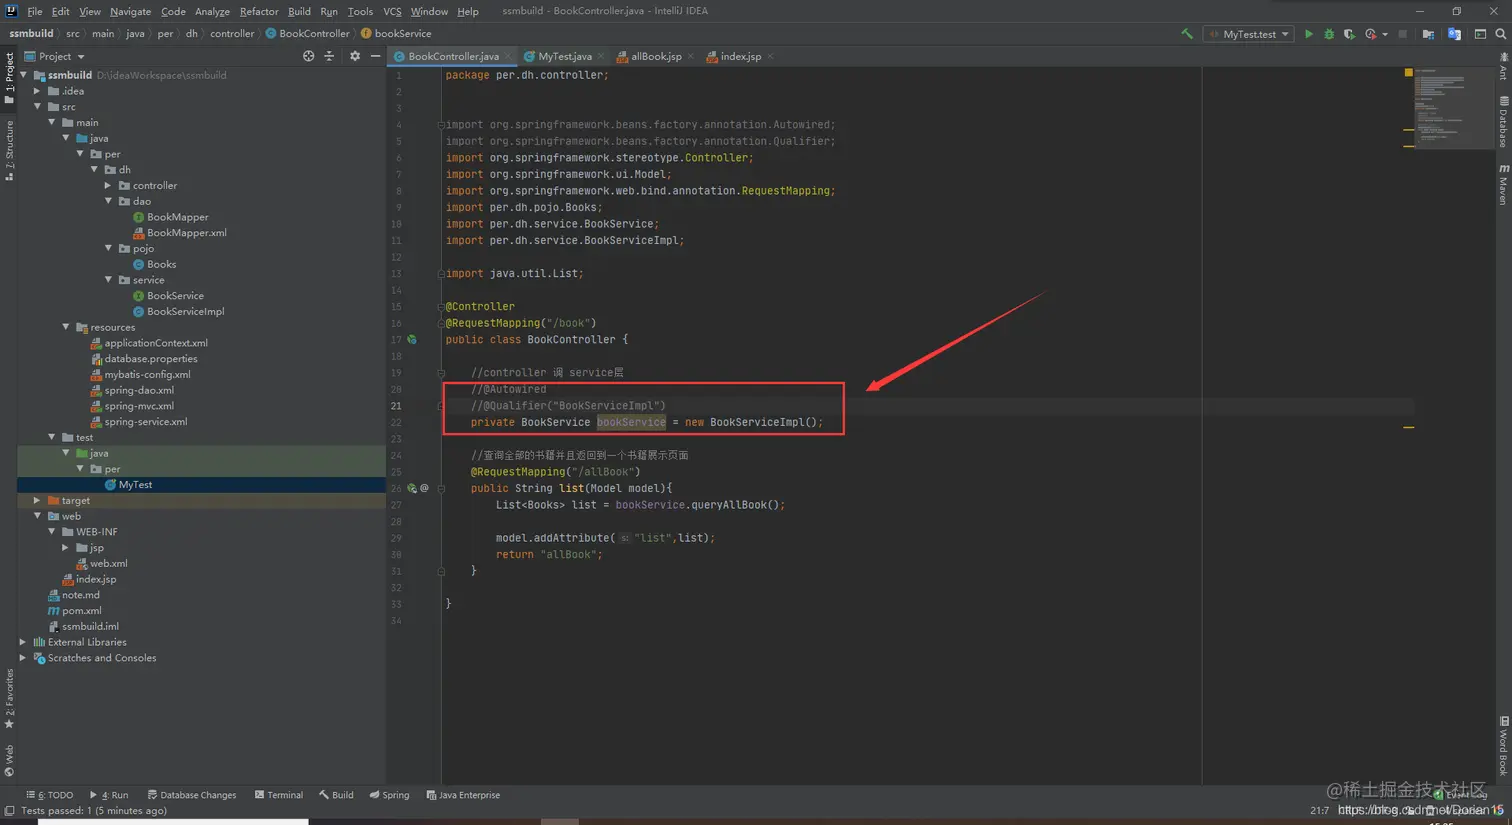Click Collapse All icon in Project panel
Viewport: 1512px width, 825px height.
click(329, 57)
